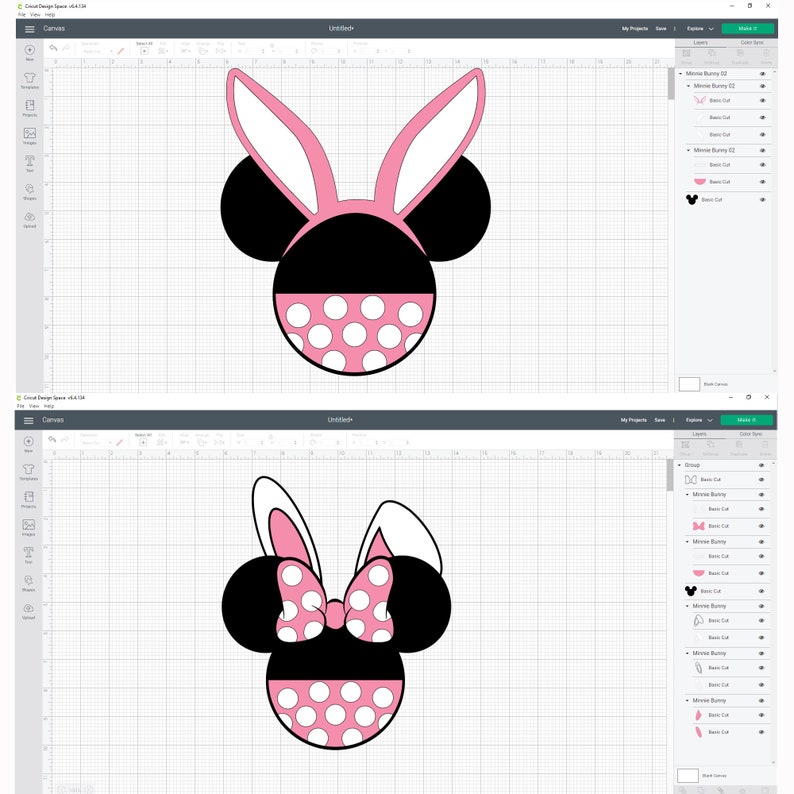Open Images in lower window sidebar
This screenshot has height=794, width=794.
28,525
